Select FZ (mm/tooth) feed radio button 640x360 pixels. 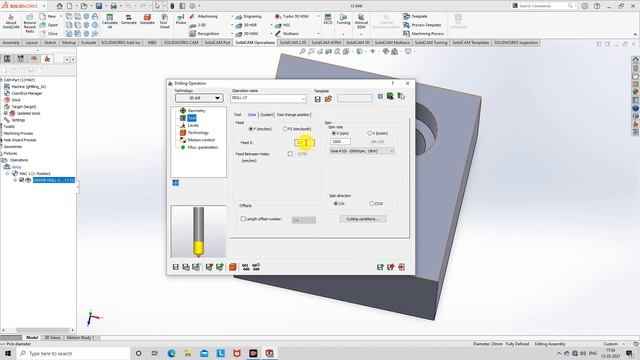tap(285, 129)
